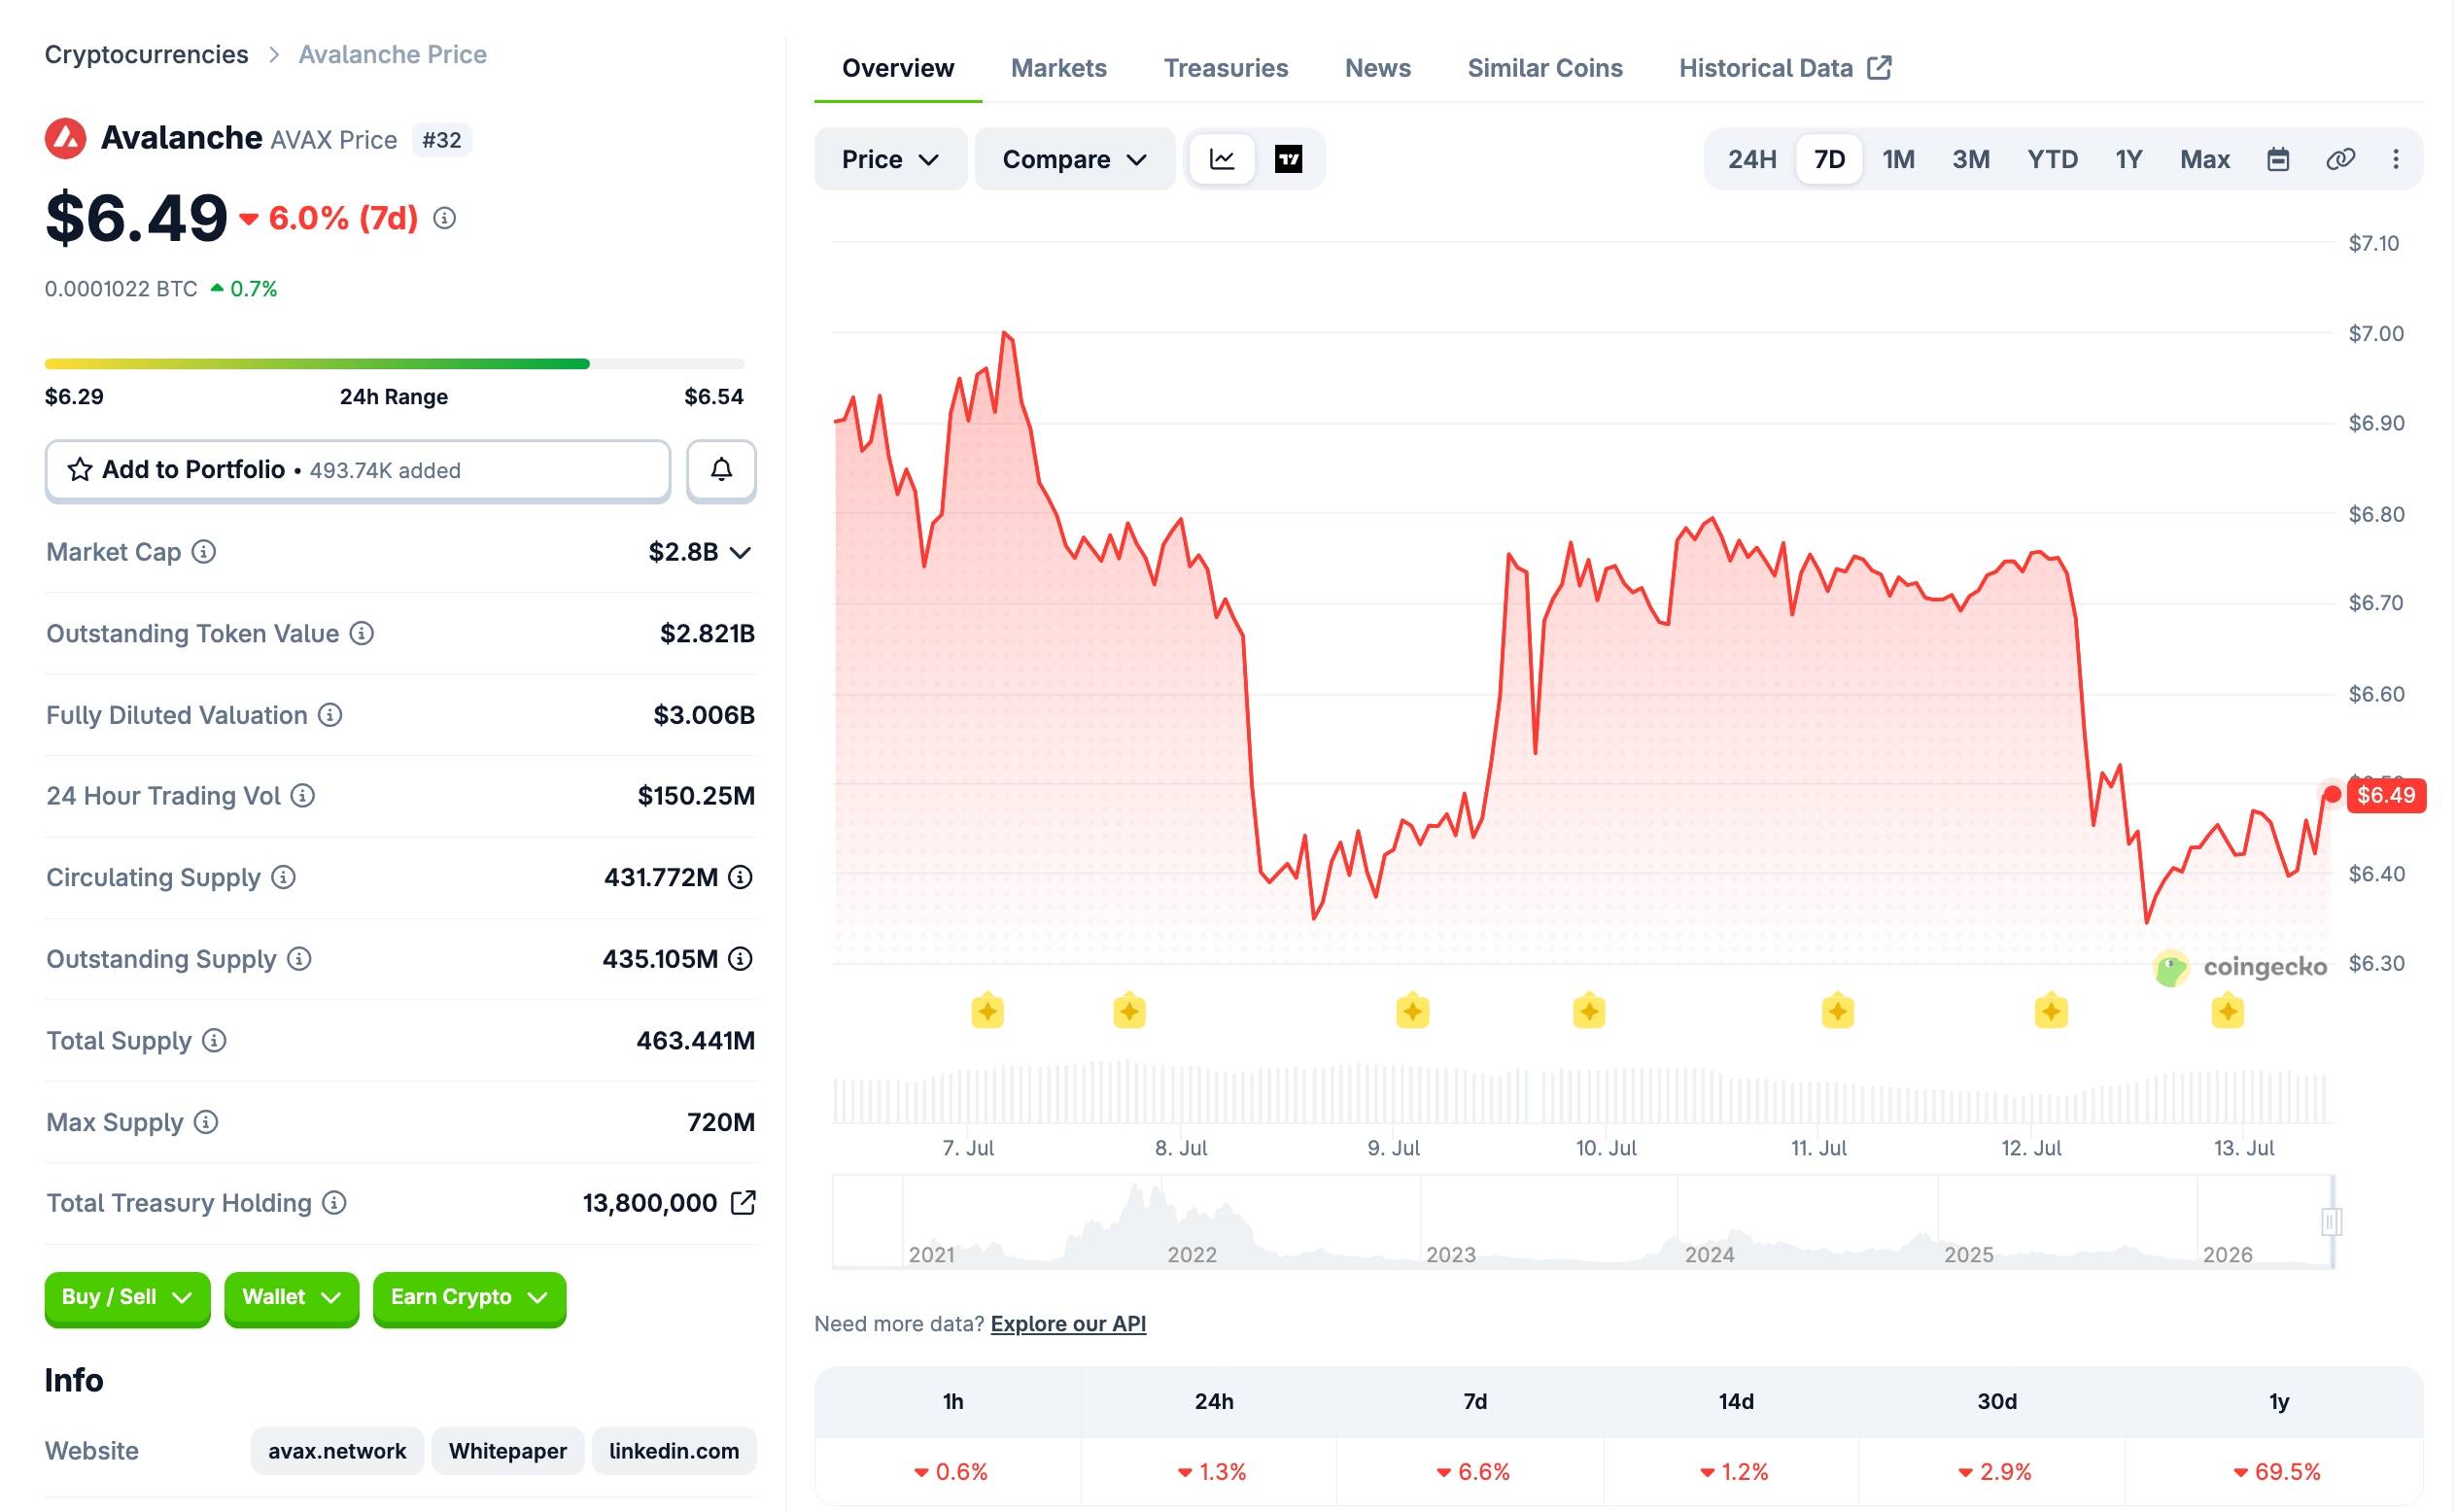Switch to the Markets tab
Viewport: 2456px width, 1512px height.
(1060, 68)
